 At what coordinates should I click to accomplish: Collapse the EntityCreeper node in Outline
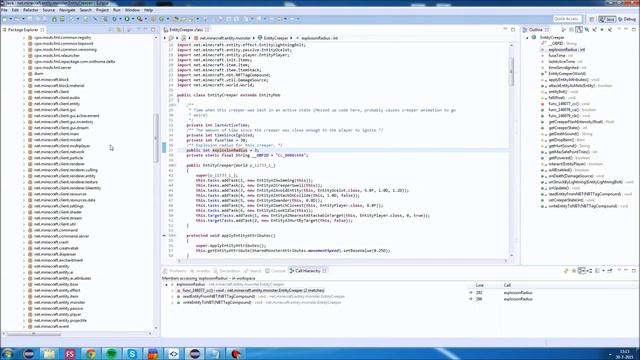(527, 38)
